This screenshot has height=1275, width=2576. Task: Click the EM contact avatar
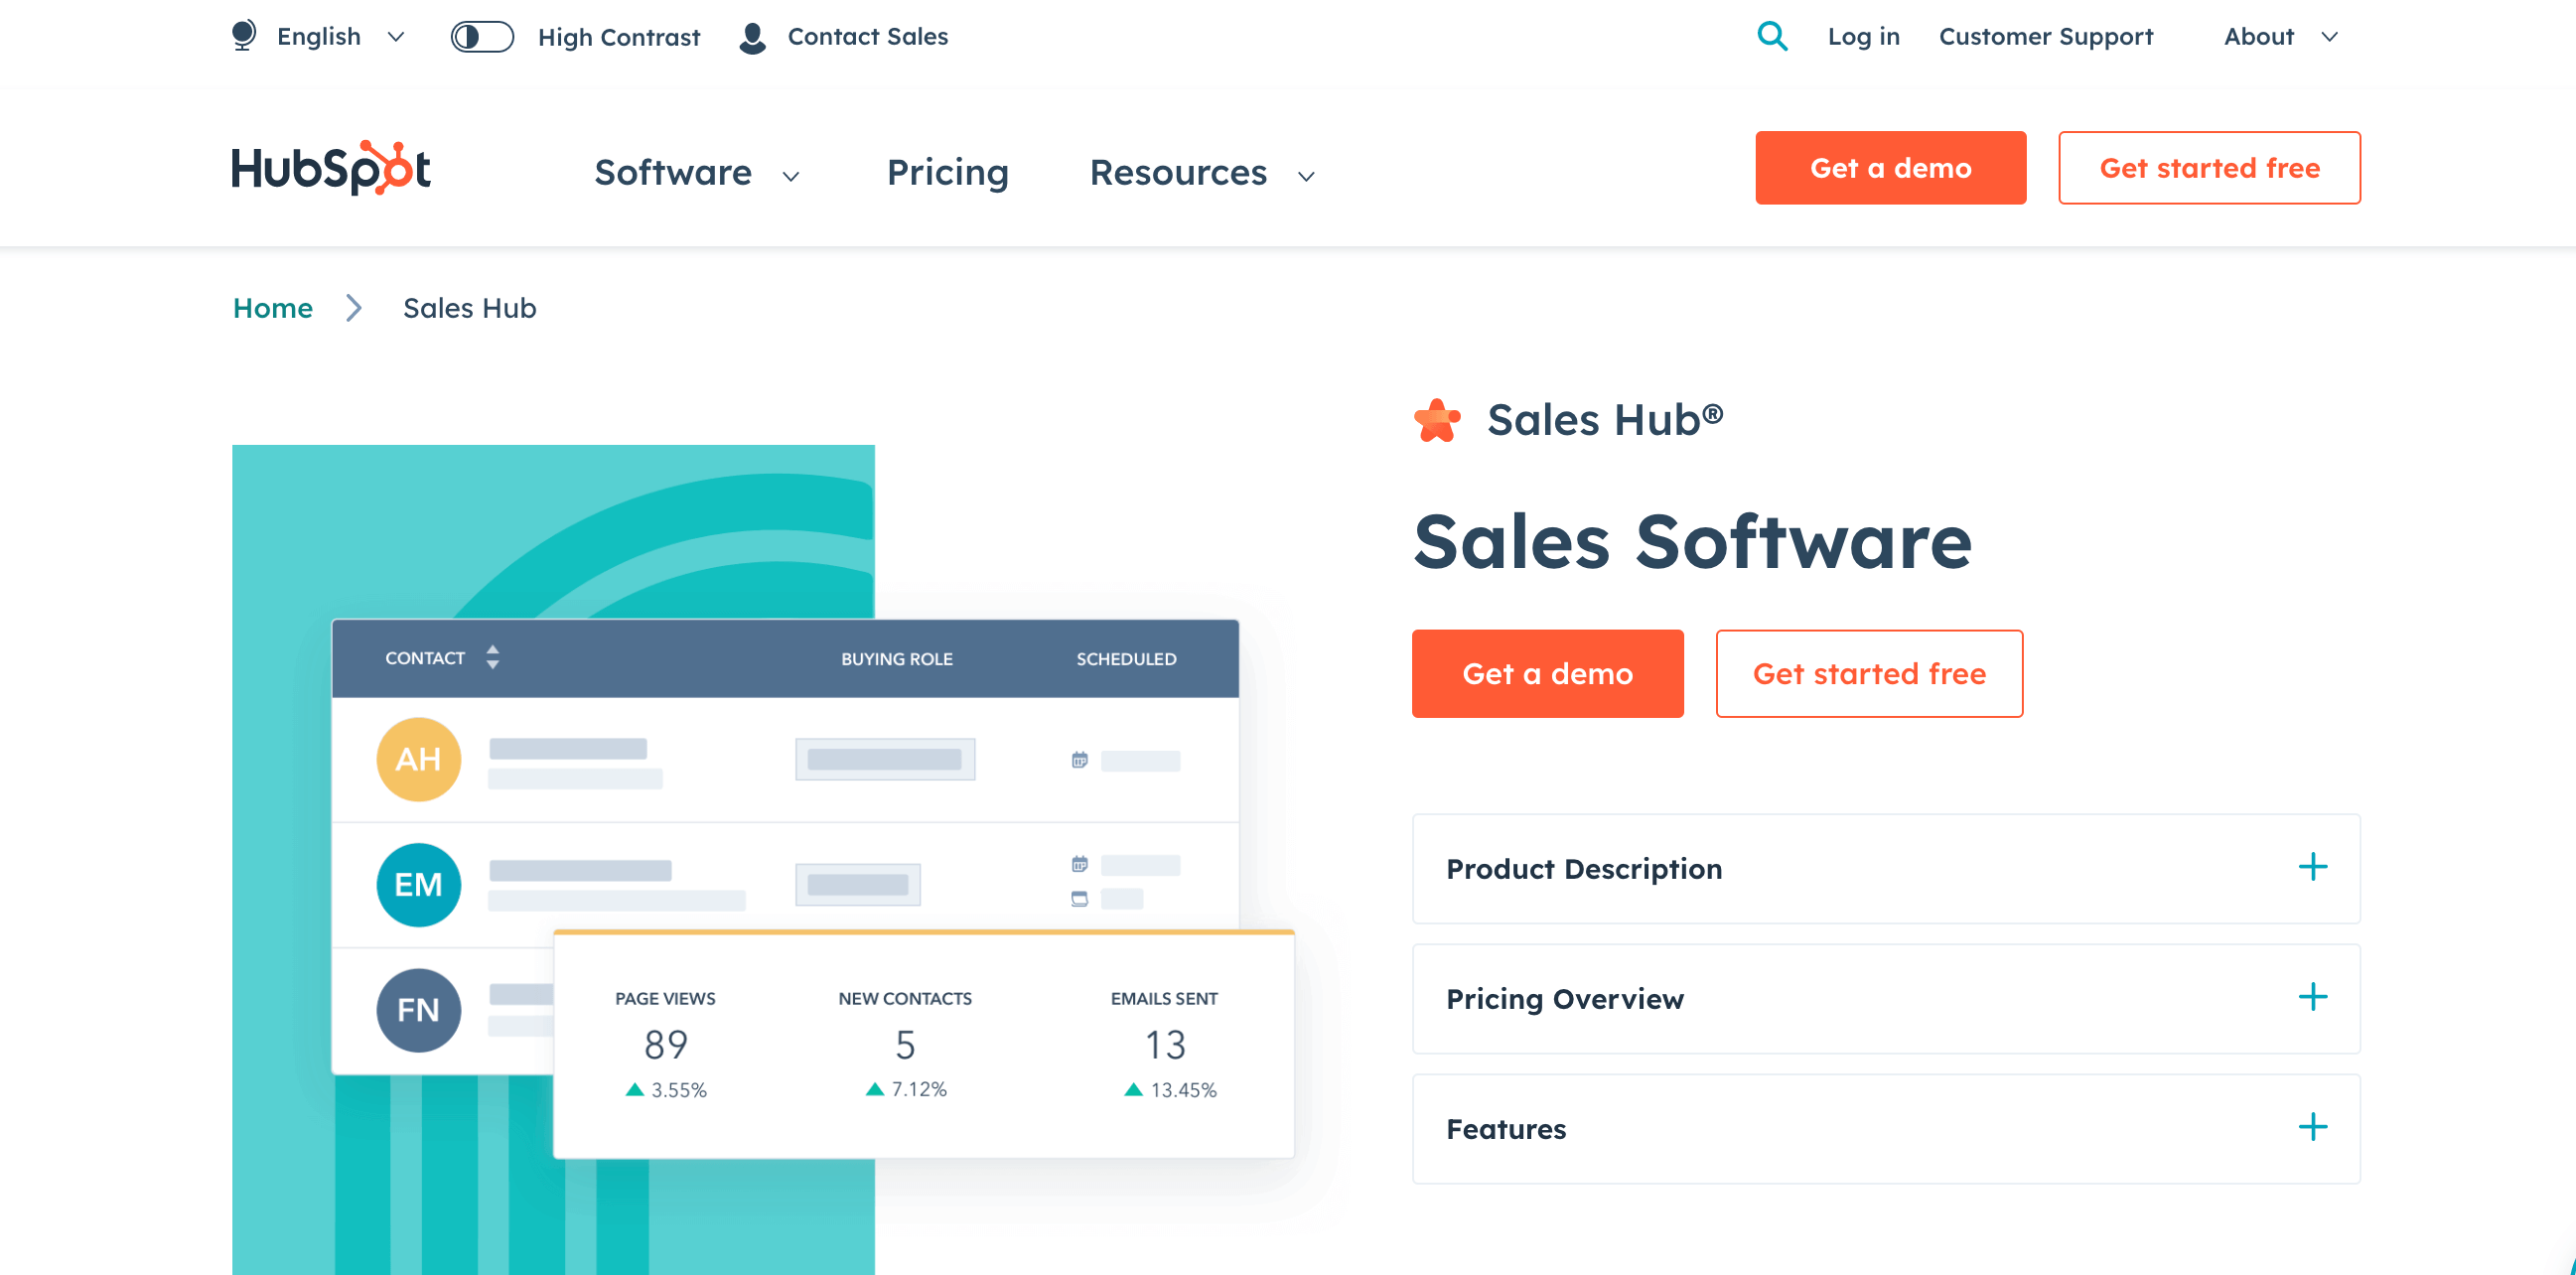click(x=418, y=884)
